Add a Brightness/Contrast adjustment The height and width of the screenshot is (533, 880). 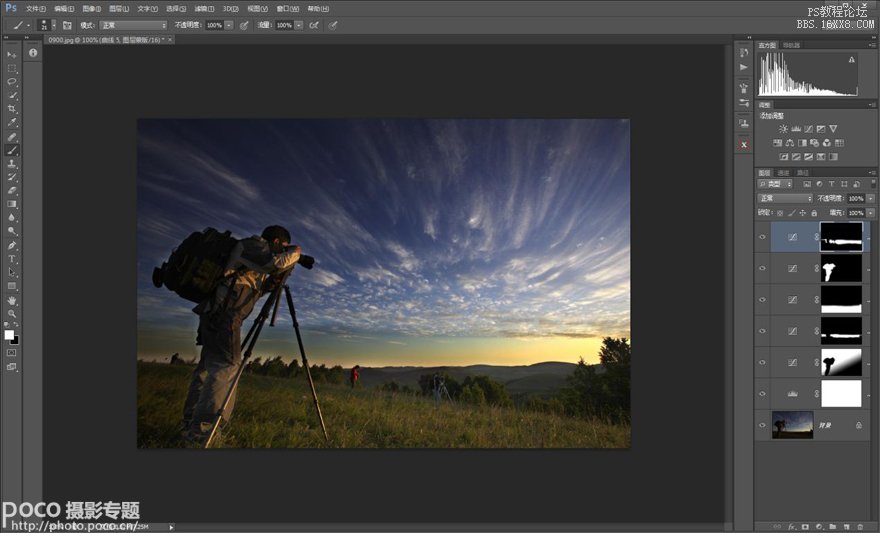pos(783,129)
